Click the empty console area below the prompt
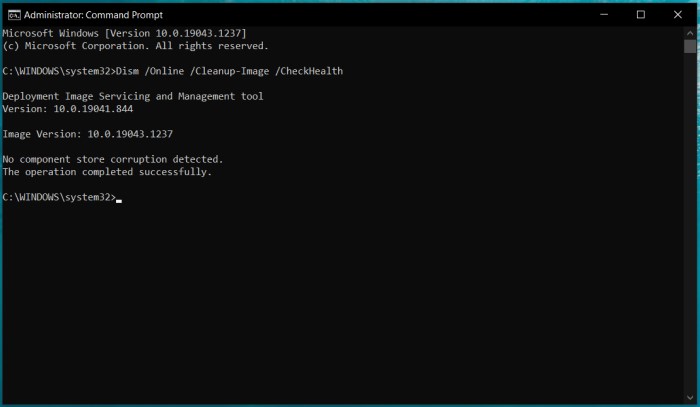This screenshot has height=407, width=700. coord(342,303)
